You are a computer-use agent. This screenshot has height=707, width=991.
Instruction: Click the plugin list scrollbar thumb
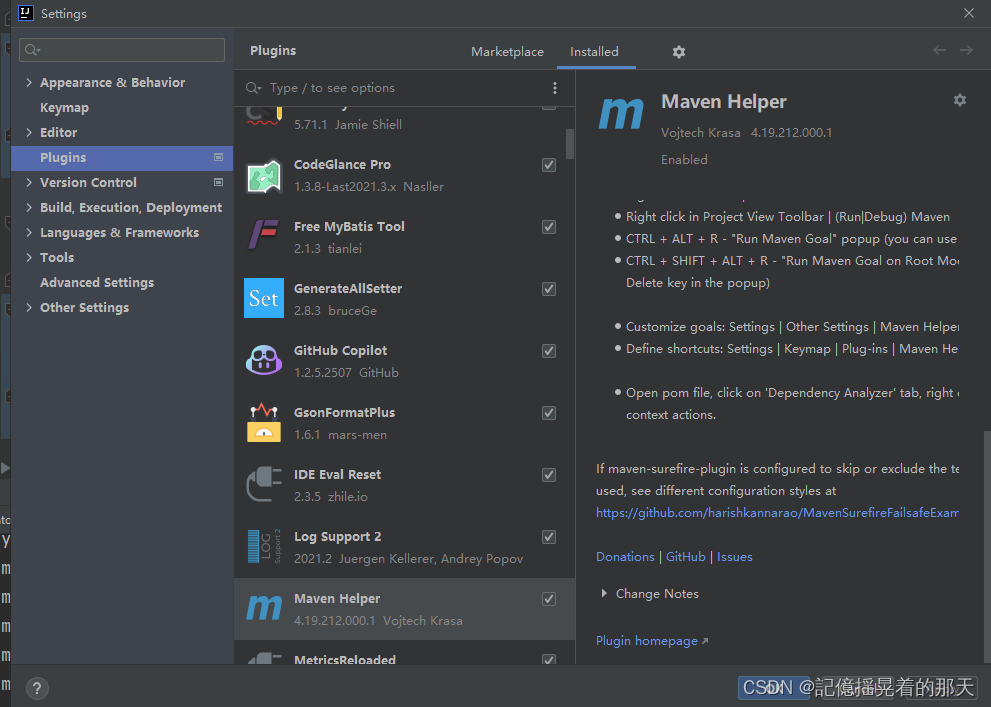pos(570,144)
